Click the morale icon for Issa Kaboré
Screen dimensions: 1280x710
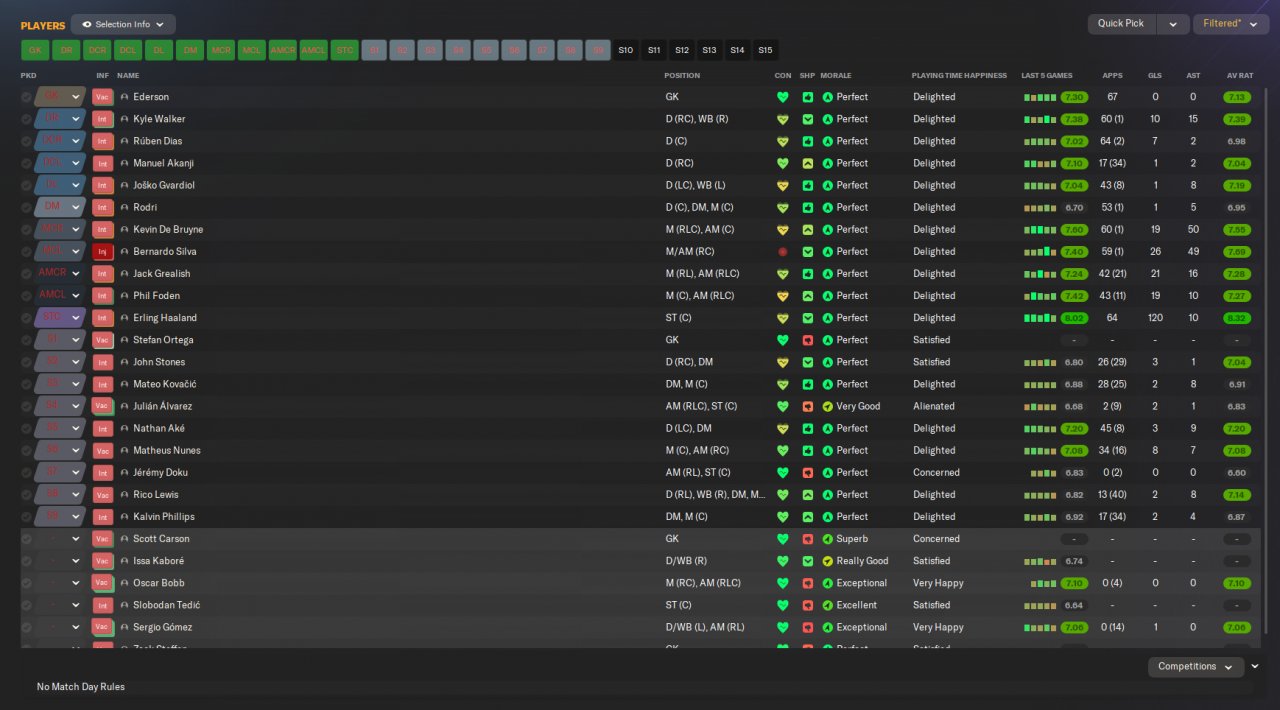(x=827, y=561)
